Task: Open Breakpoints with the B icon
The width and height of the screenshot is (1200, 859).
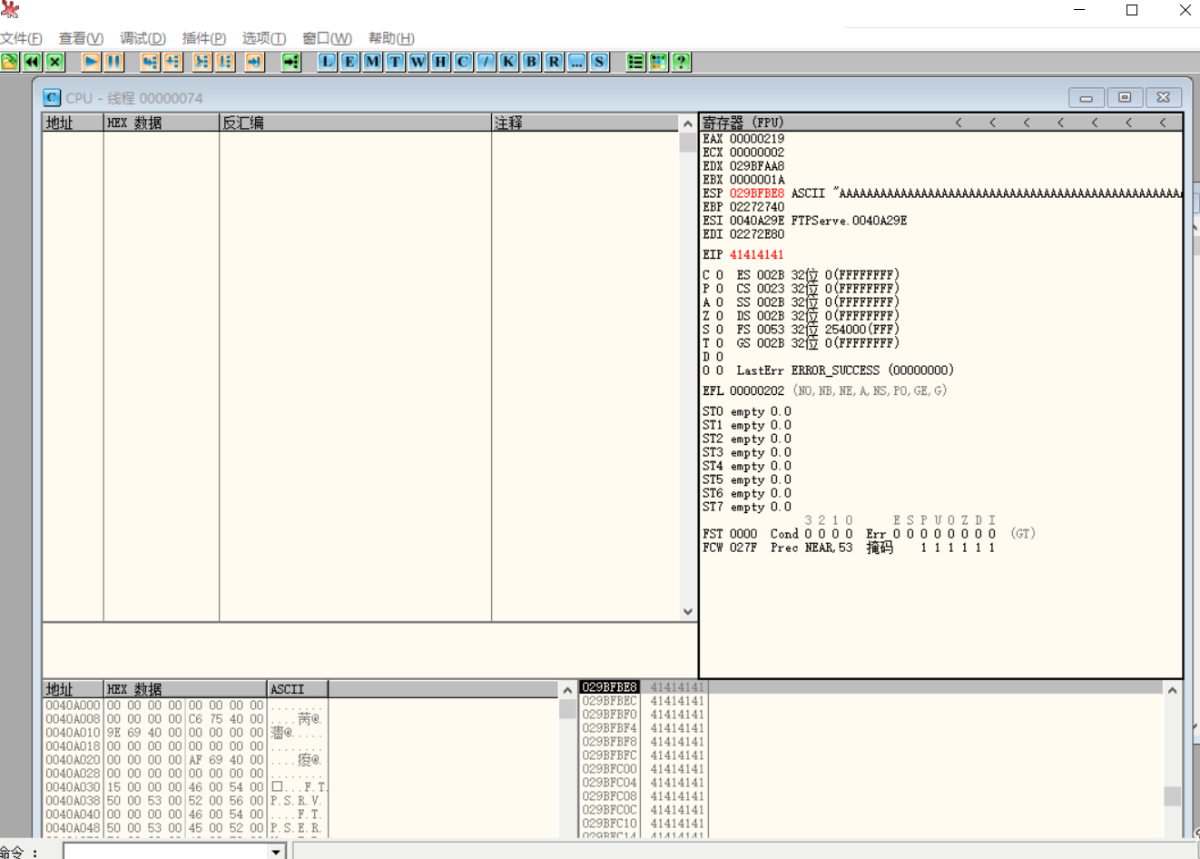Action: [531, 62]
